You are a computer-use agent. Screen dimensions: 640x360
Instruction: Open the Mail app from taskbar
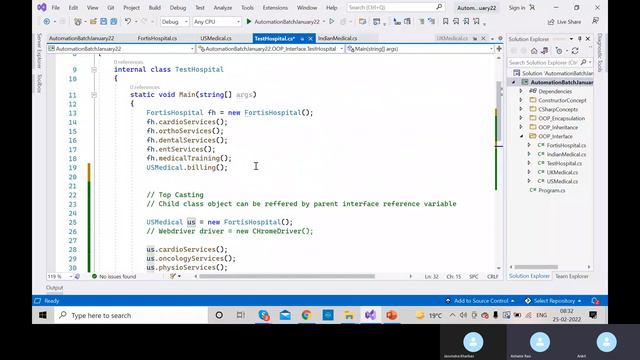click(285, 315)
